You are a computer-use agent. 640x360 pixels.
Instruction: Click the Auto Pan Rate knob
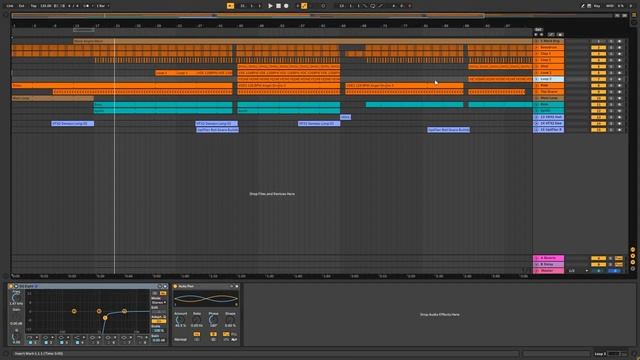pos(196,320)
